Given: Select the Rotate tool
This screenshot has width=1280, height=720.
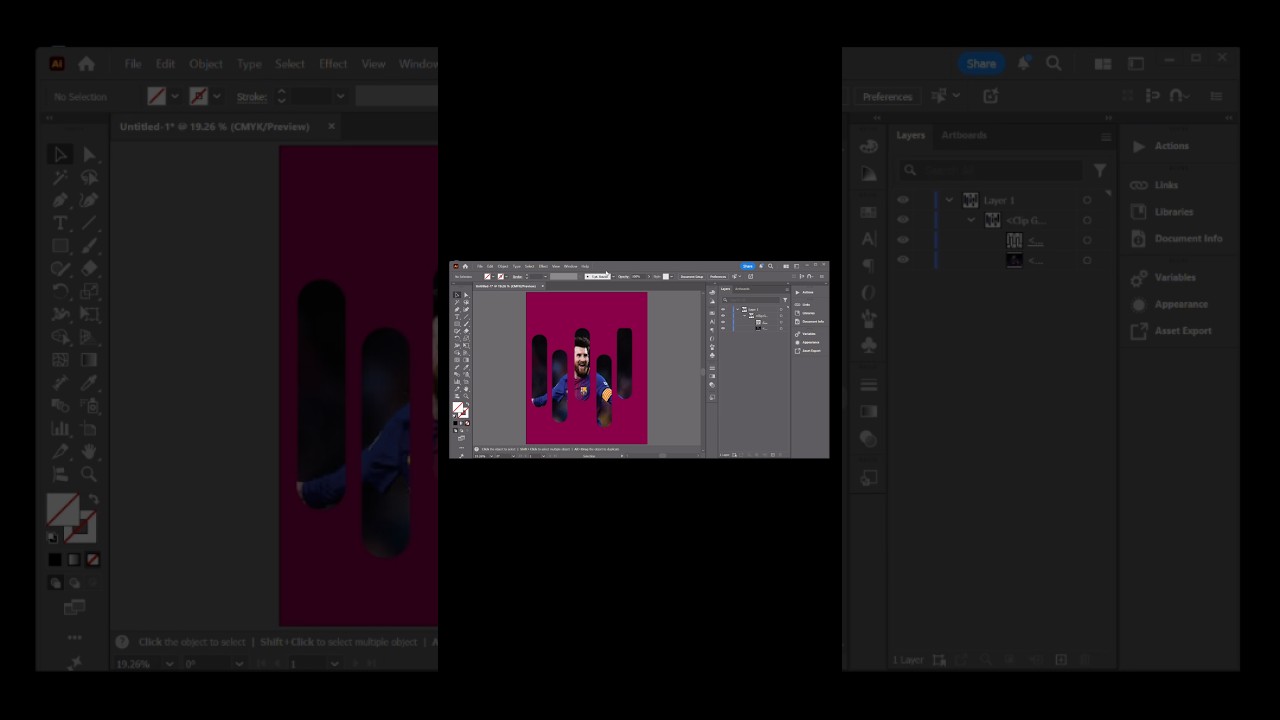Looking at the screenshot, I should 60,292.
